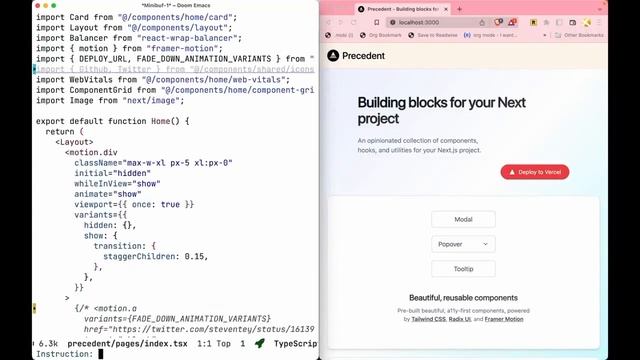Click the import WebVitals code line

click(x=163, y=80)
